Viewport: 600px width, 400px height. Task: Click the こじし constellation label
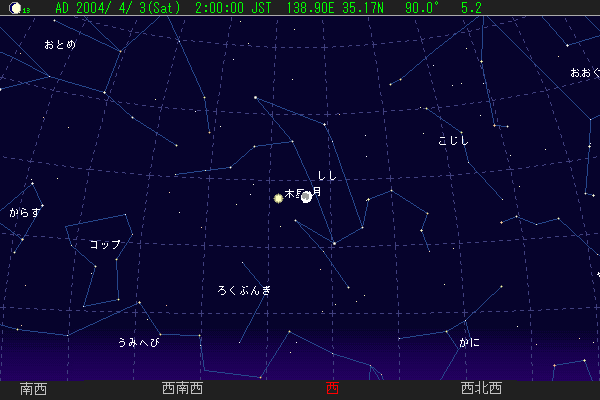click(453, 141)
